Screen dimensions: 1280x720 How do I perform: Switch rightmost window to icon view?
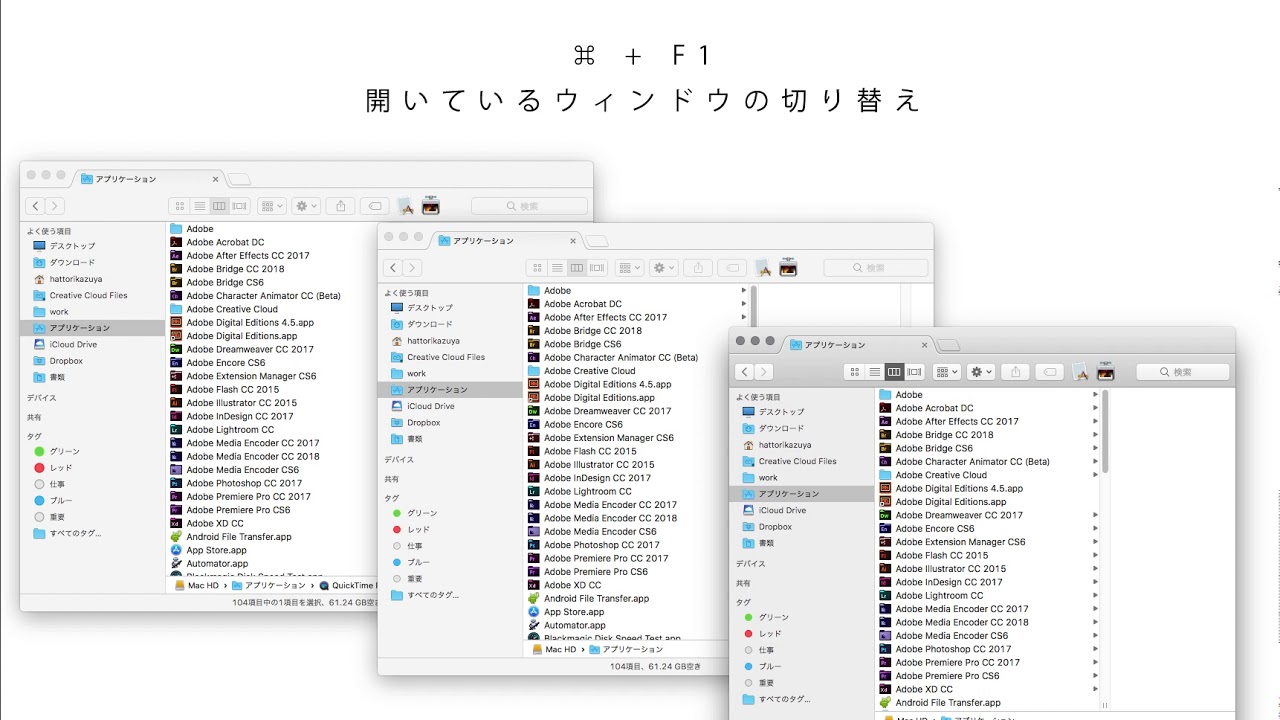[854, 372]
